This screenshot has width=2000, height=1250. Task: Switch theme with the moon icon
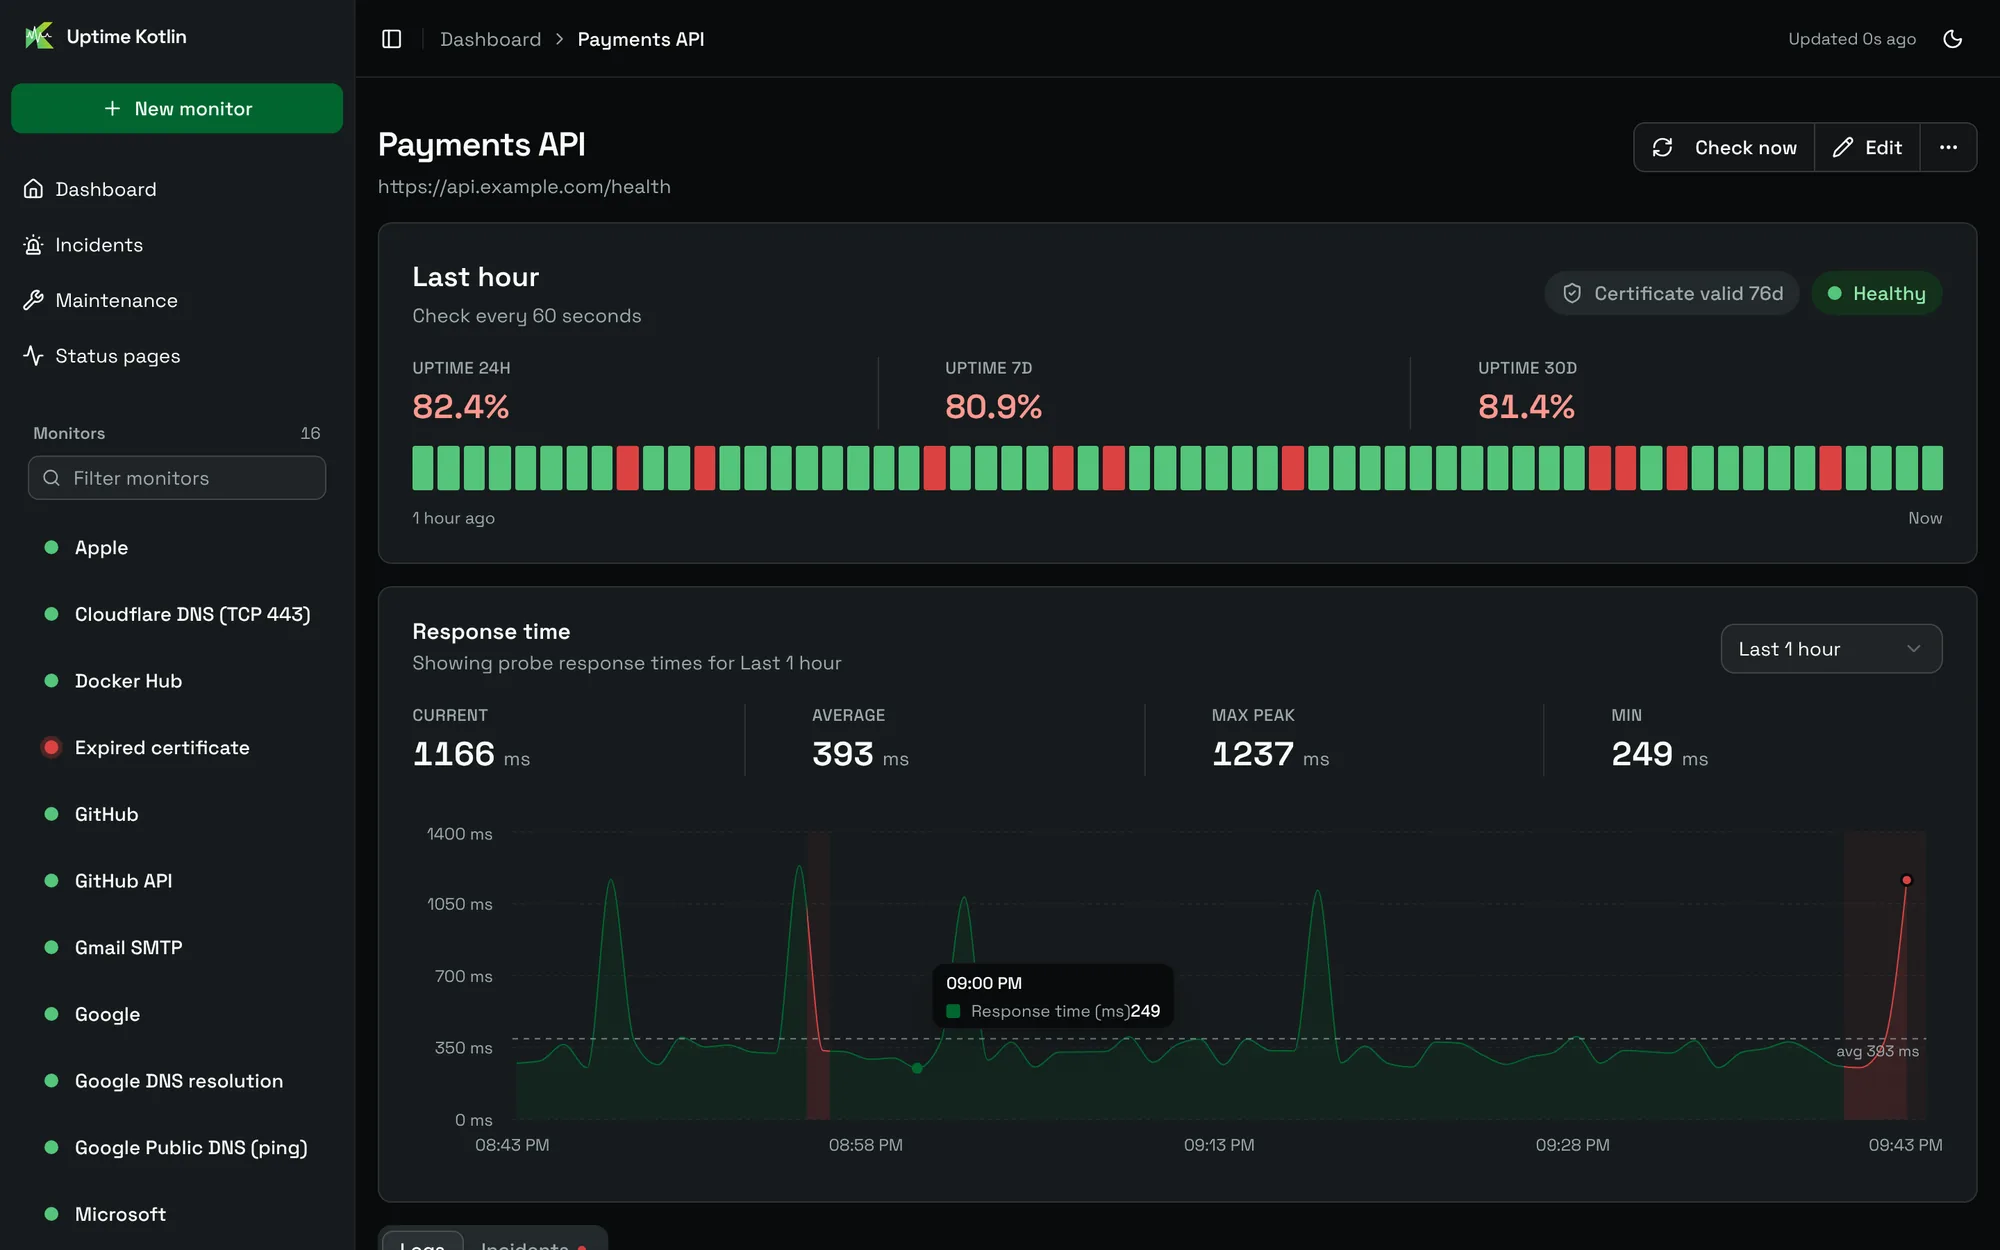coord(1952,39)
